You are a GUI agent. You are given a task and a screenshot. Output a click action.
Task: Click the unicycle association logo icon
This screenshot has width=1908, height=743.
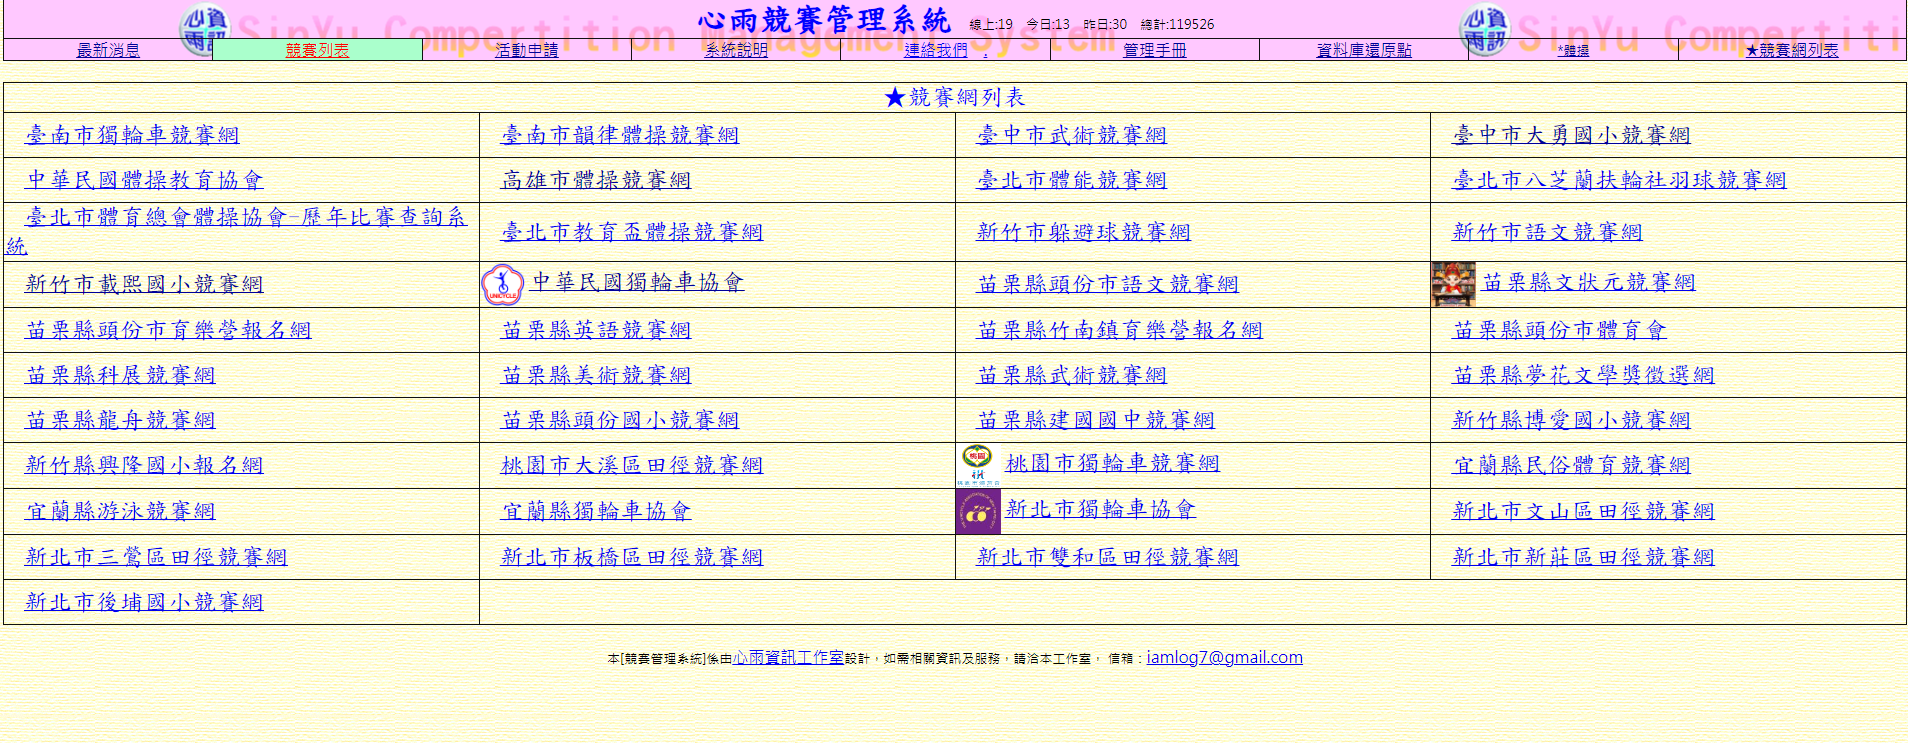[503, 285]
